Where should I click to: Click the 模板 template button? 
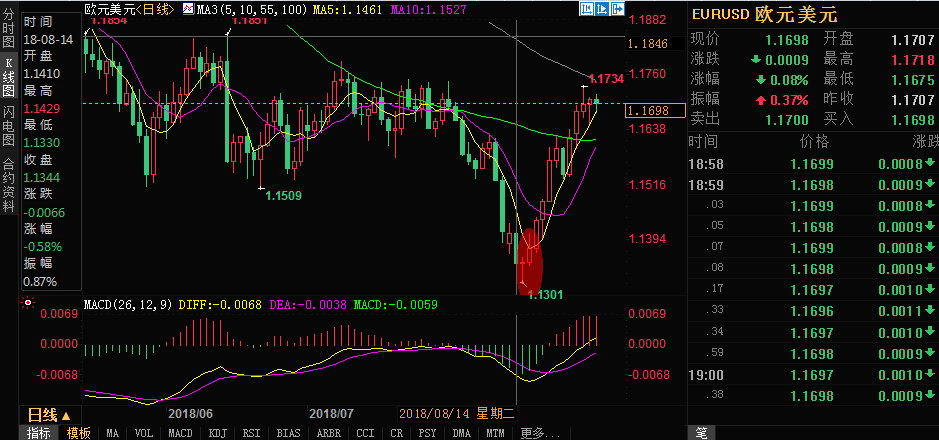[77, 433]
